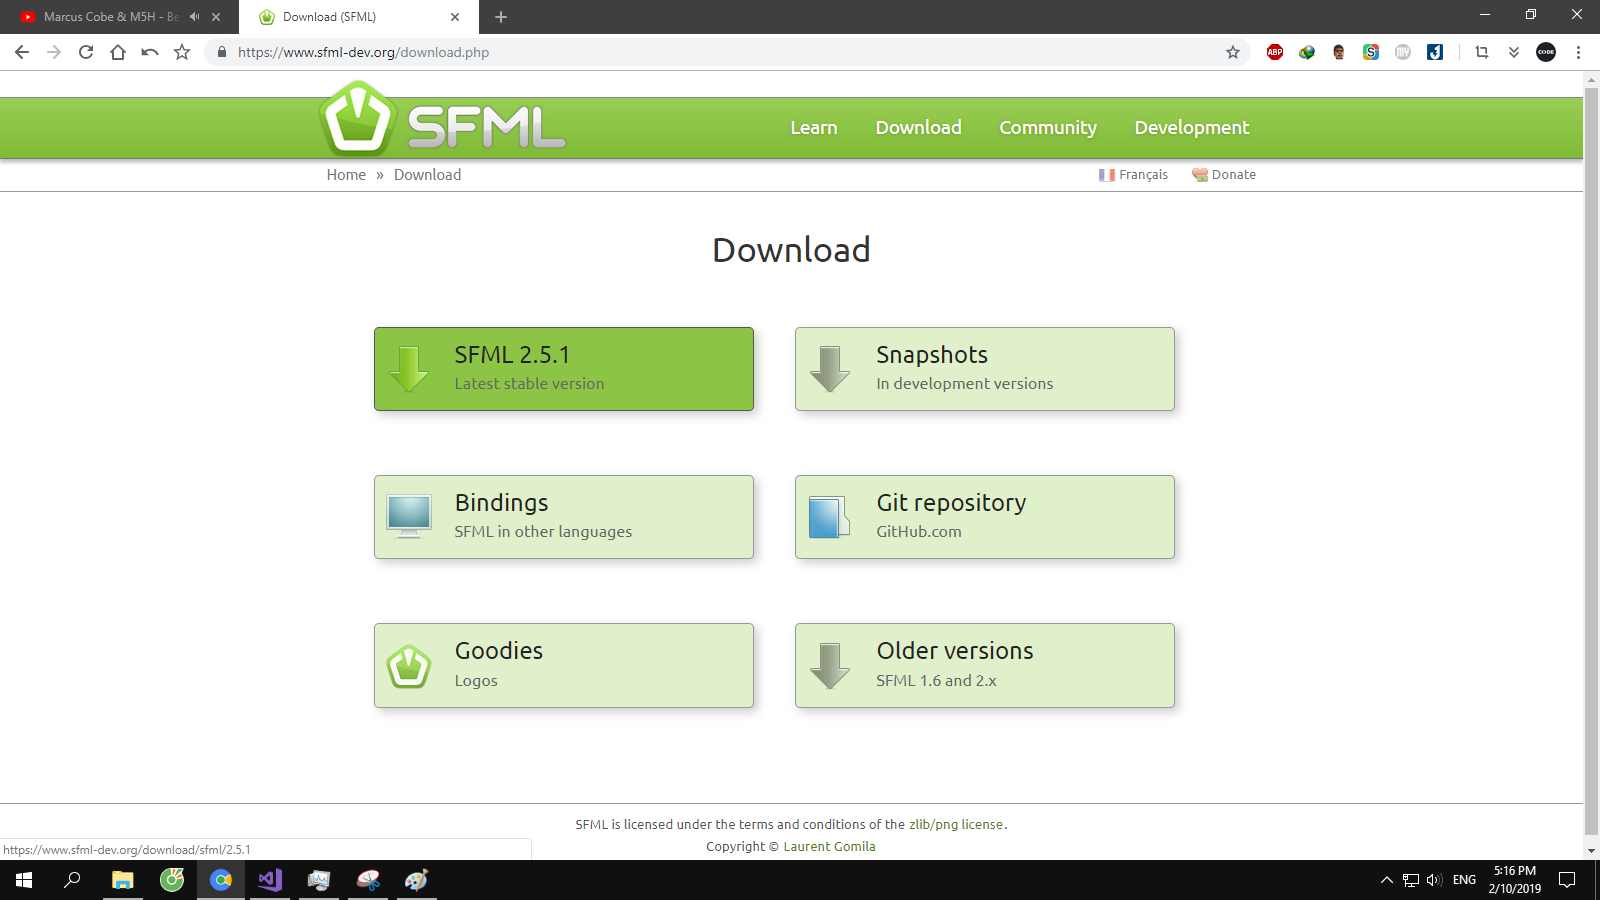The image size is (1600, 900).
Task: Go back using the browser back arrow
Action: pos(22,52)
